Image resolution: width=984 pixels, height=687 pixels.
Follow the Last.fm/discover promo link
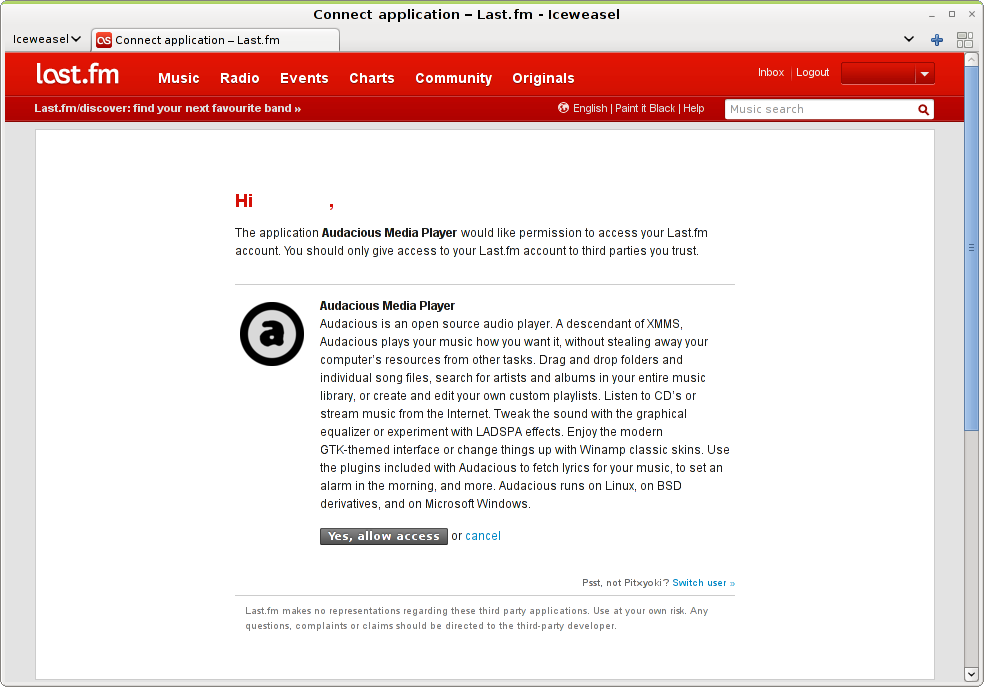168,108
